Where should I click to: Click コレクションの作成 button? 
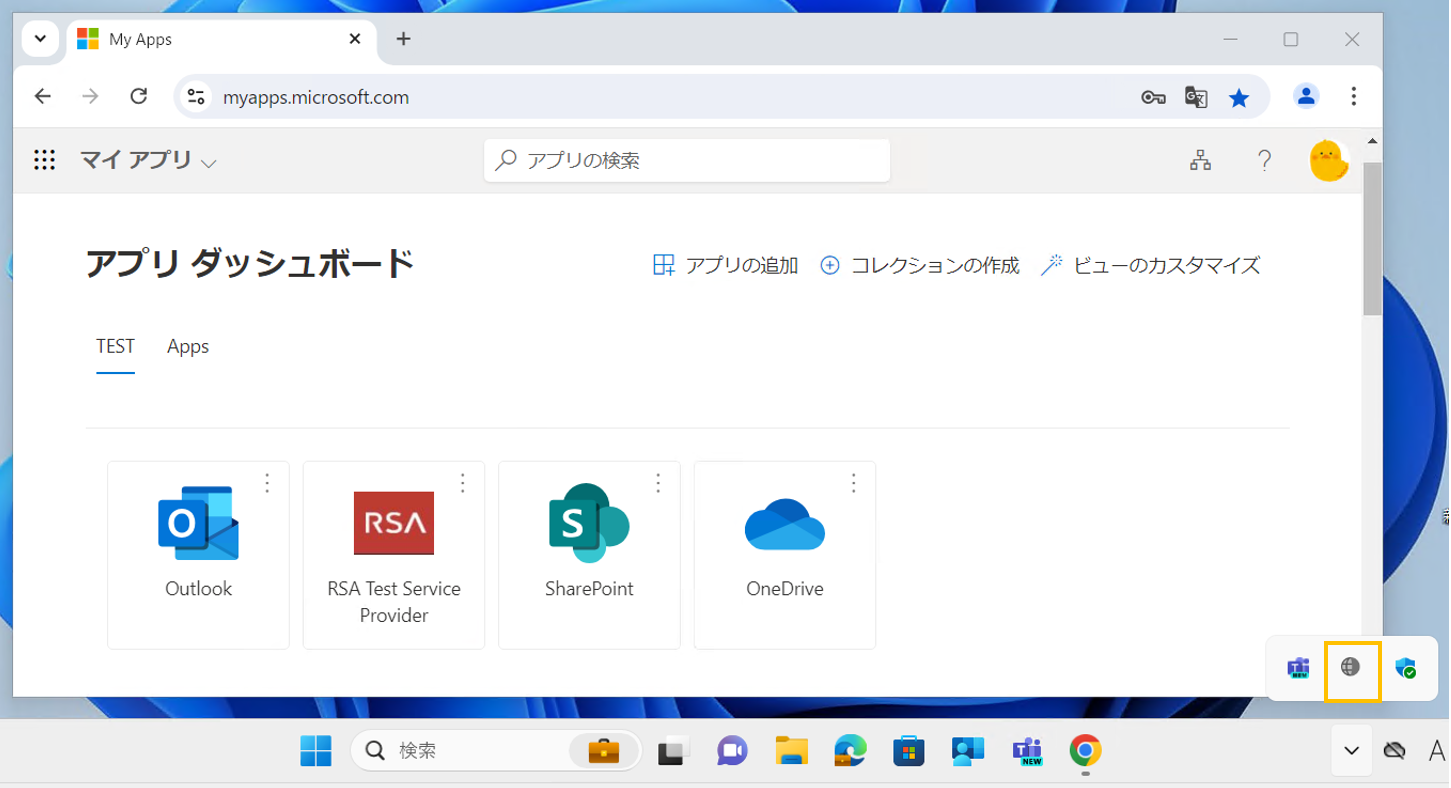pos(920,265)
